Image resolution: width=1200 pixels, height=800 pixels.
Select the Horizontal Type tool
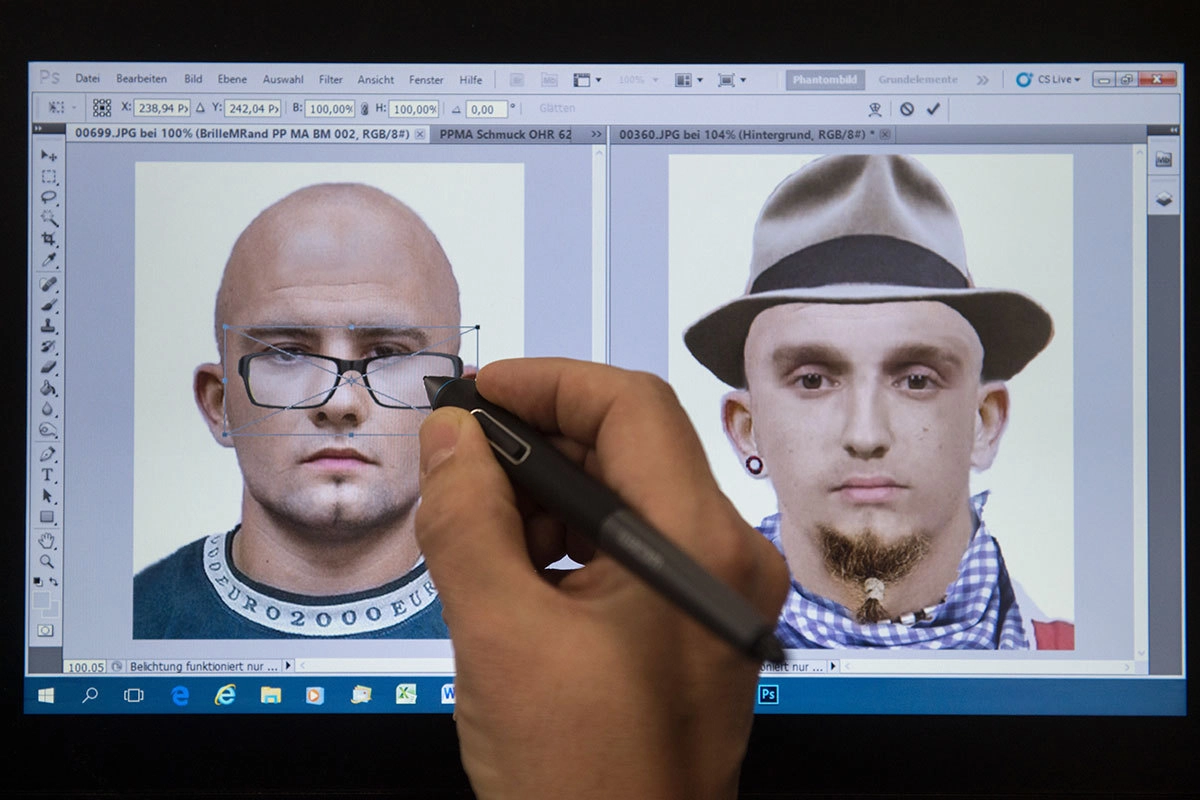click(x=48, y=475)
